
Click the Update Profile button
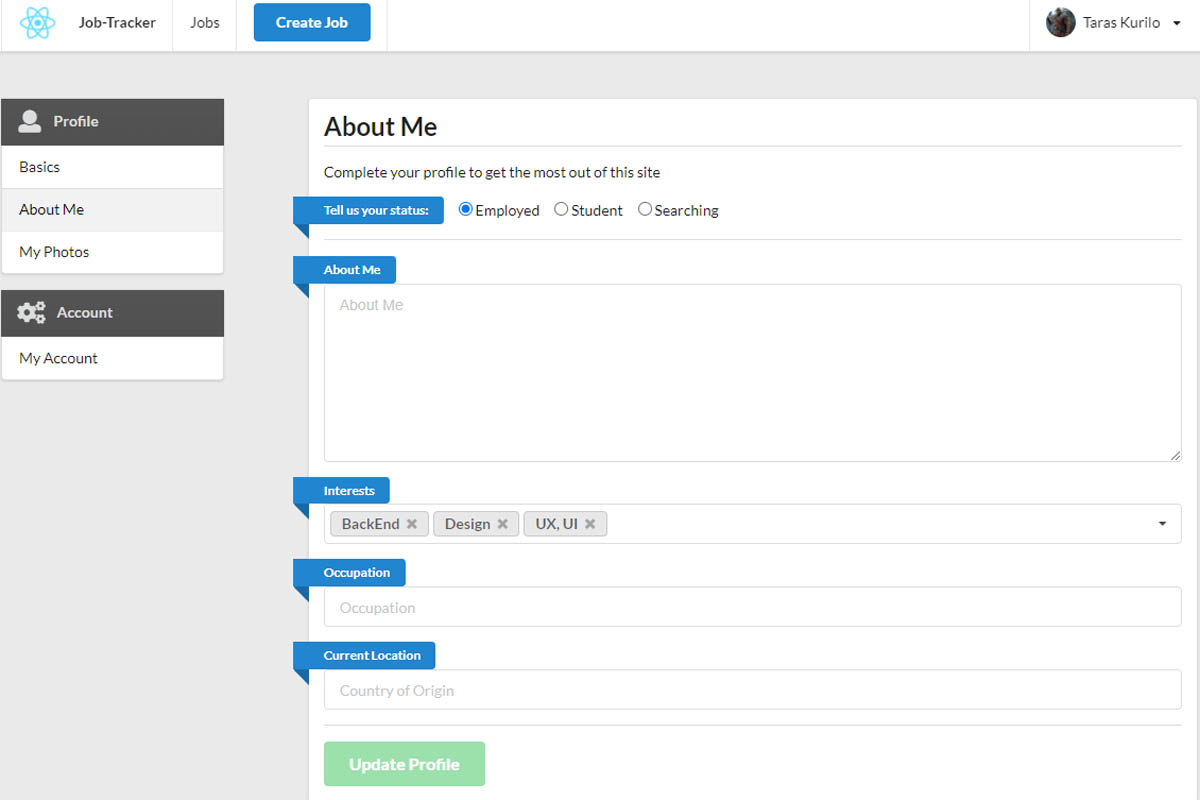(404, 763)
